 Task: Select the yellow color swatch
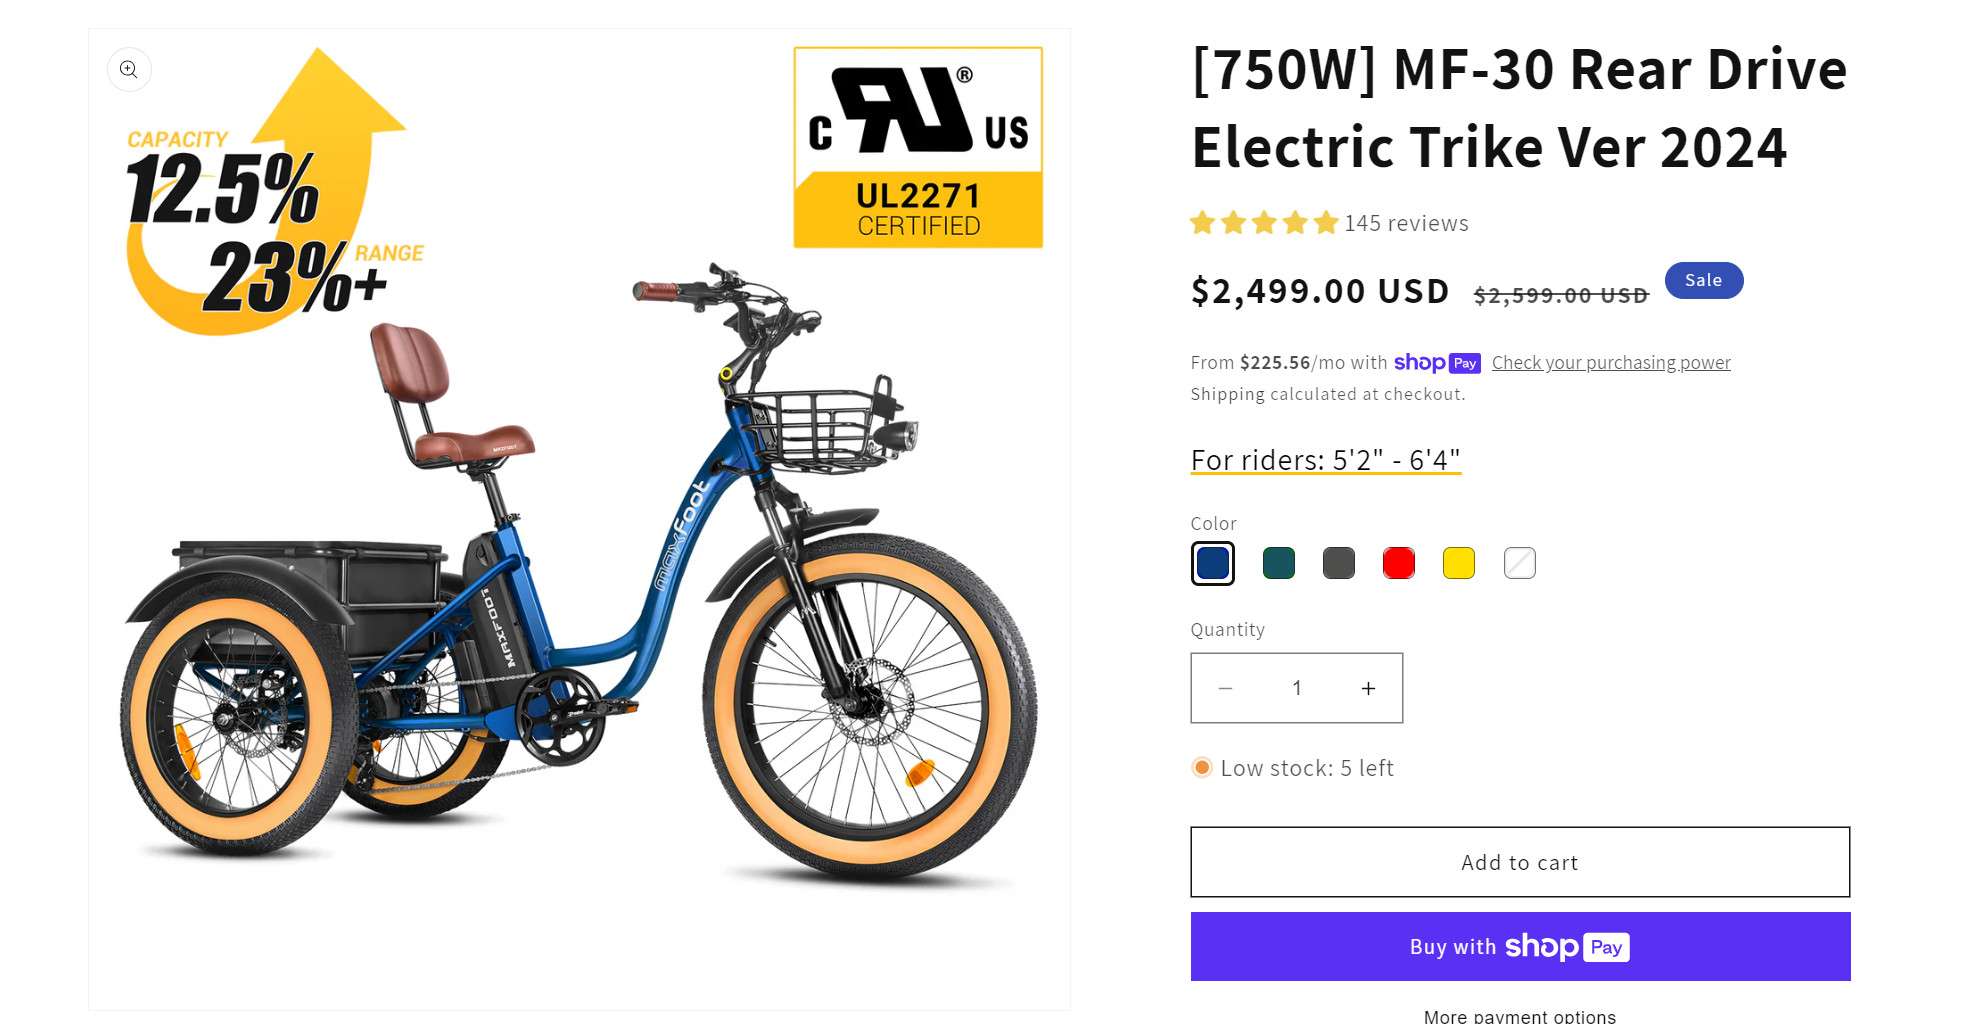pos(1458,563)
